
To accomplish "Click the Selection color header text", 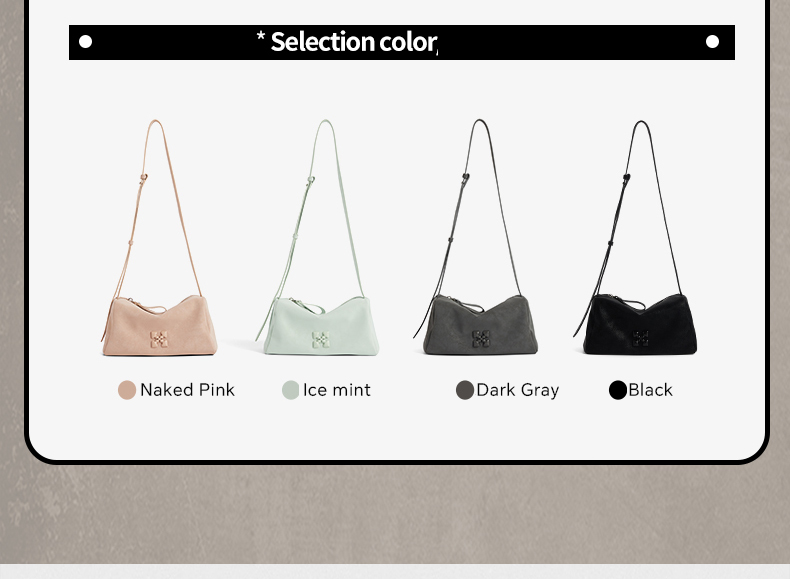I will (354, 42).
